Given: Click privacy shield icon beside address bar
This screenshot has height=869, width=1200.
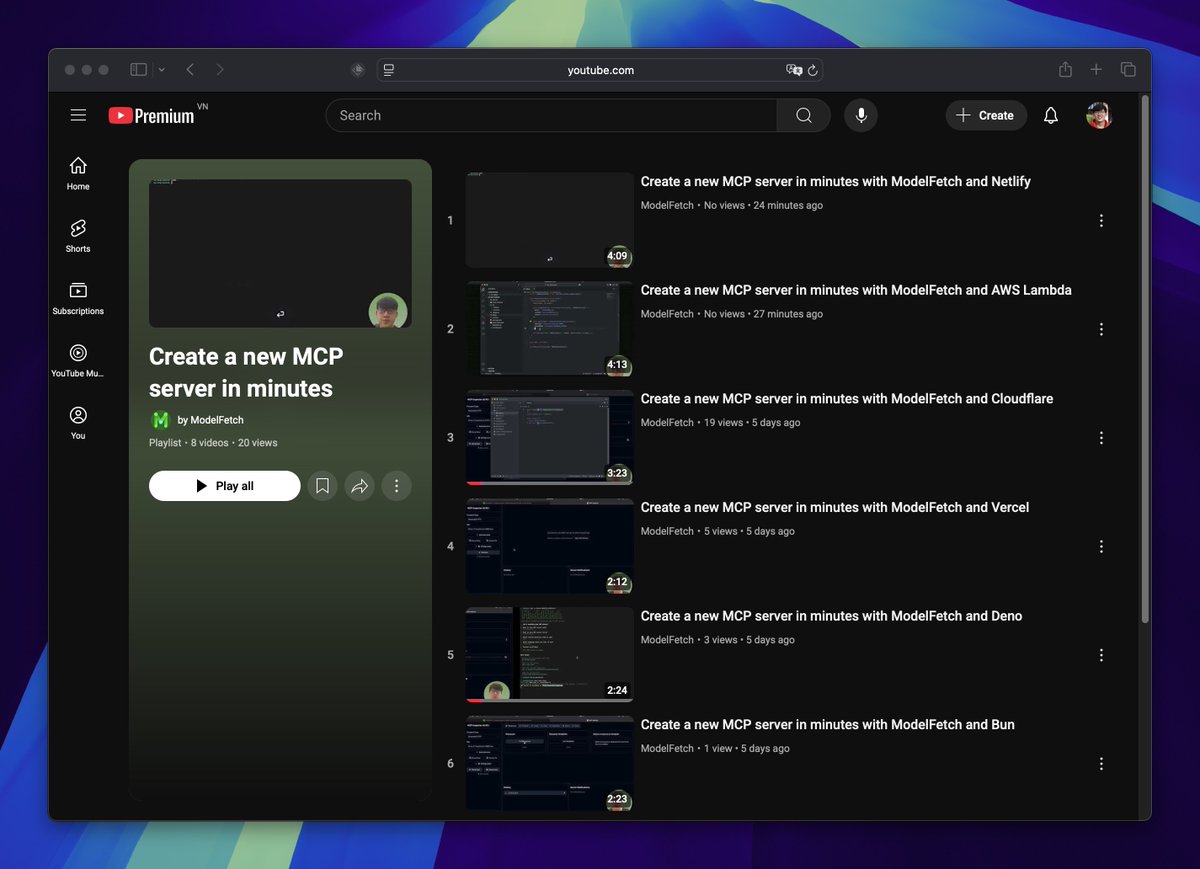Looking at the screenshot, I should (x=358, y=70).
